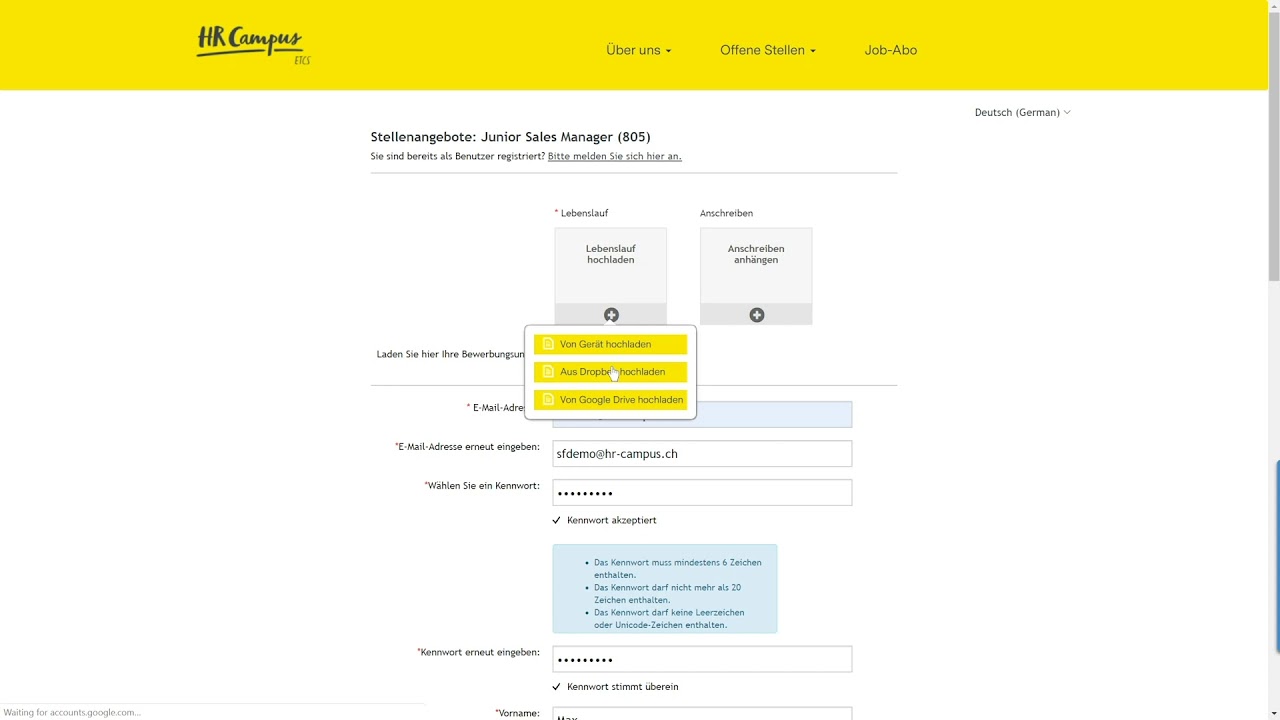Screen dimensions: 1280x720
Task: Click document icon beside Von Google Drive hochladen
Action: point(548,400)
